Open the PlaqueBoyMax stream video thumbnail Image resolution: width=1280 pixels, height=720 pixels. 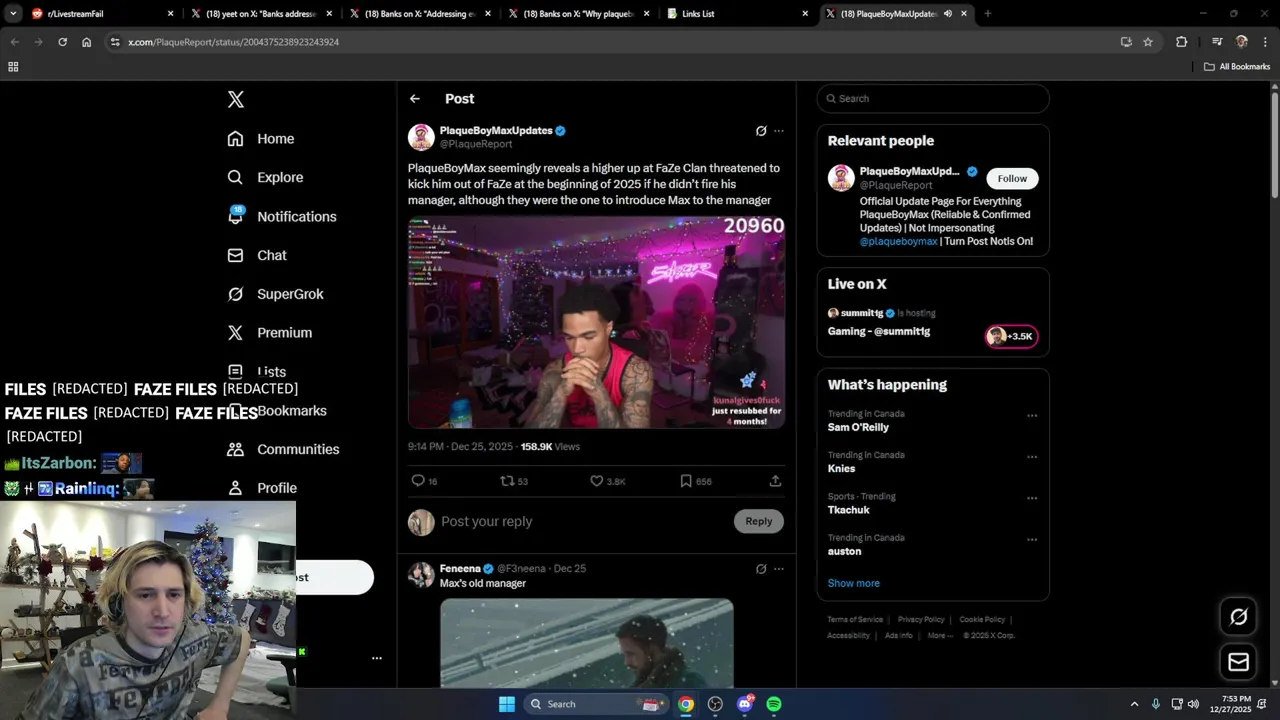click(596, 322)
